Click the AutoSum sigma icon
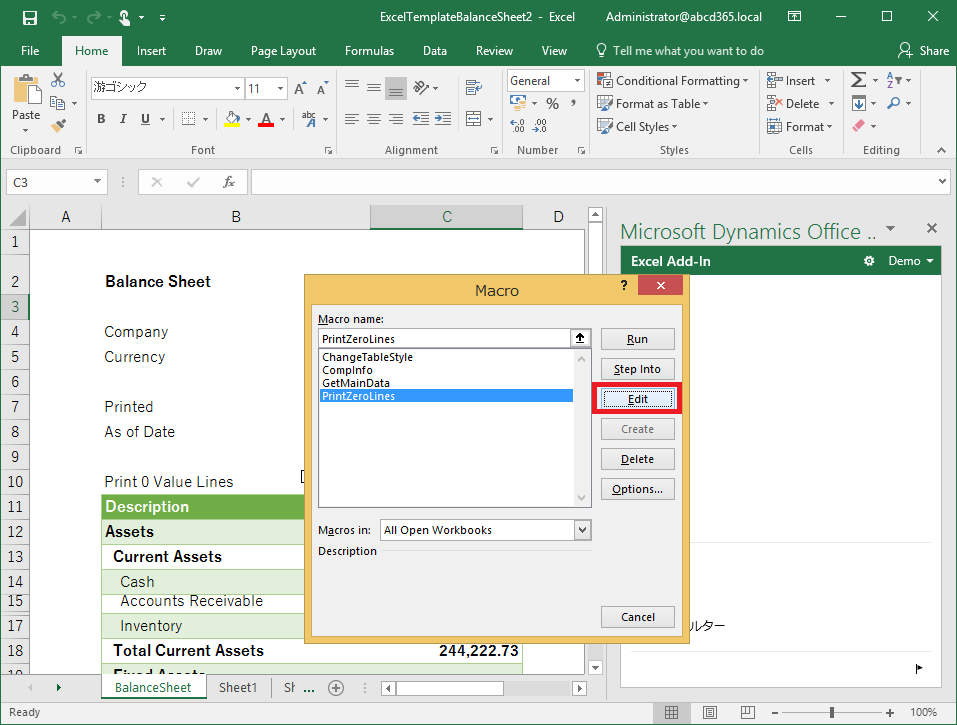 (x=858, y=80)
